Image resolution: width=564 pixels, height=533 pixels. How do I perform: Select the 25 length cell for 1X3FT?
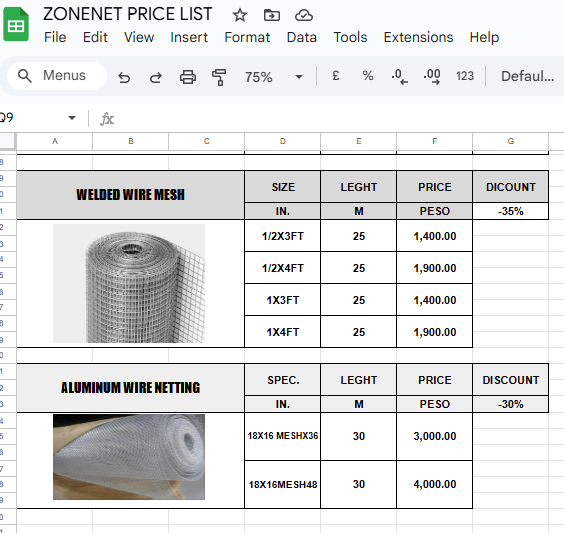click(x=359, y=300)
